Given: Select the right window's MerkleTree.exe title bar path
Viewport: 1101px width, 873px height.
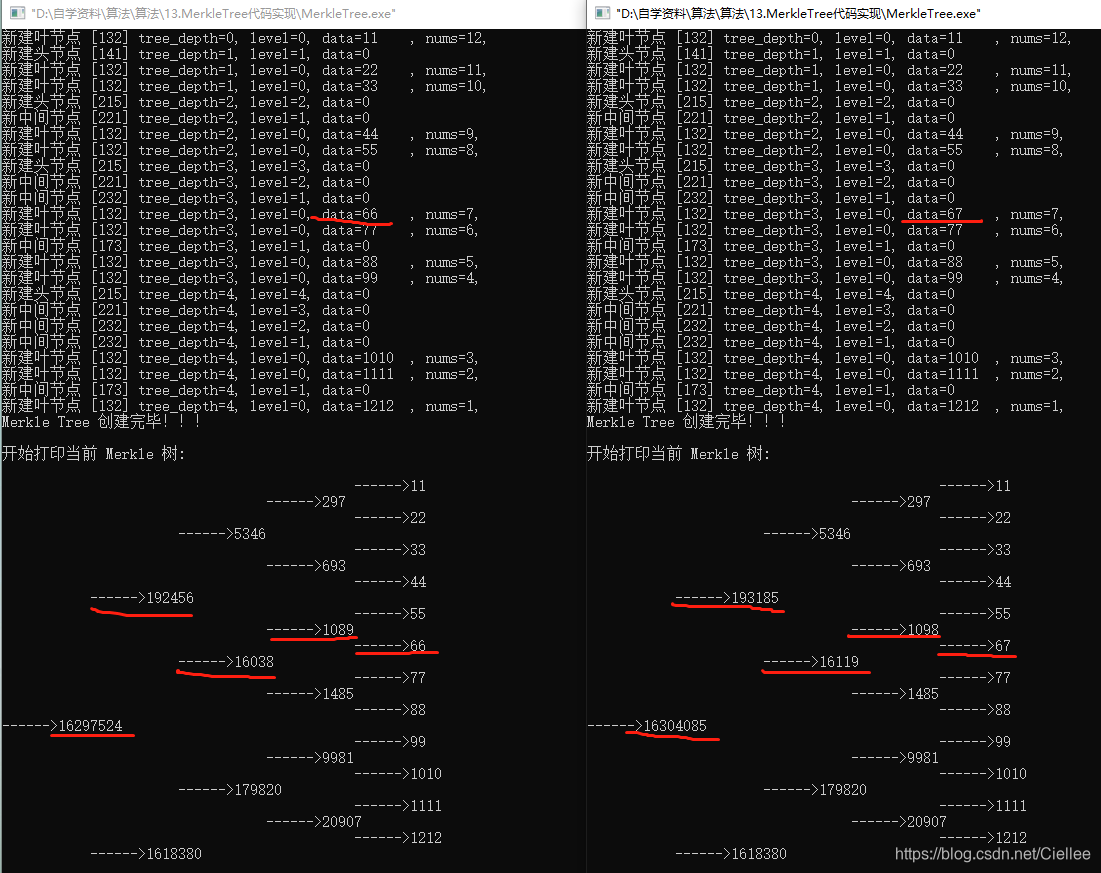Looking at the screenshot, I should [x=798, y=13].
